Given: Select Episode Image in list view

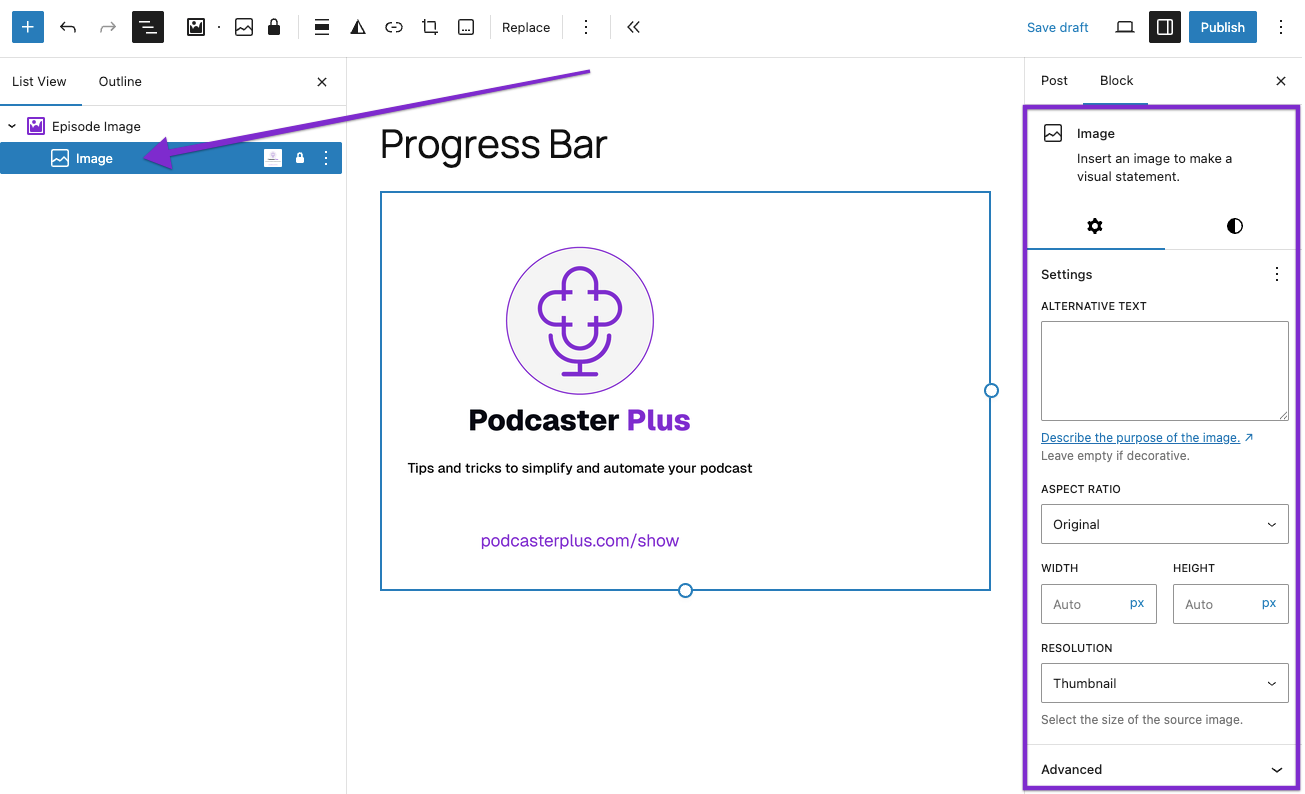Looking at the screenshot, I should (96, 126).
